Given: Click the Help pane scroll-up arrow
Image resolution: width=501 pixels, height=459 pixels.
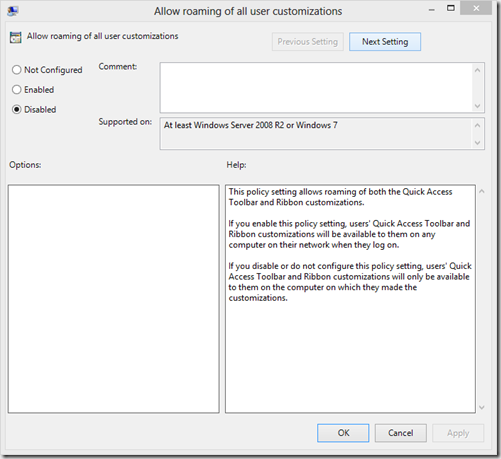Looking at the screenshot, I should pos(482,191).
